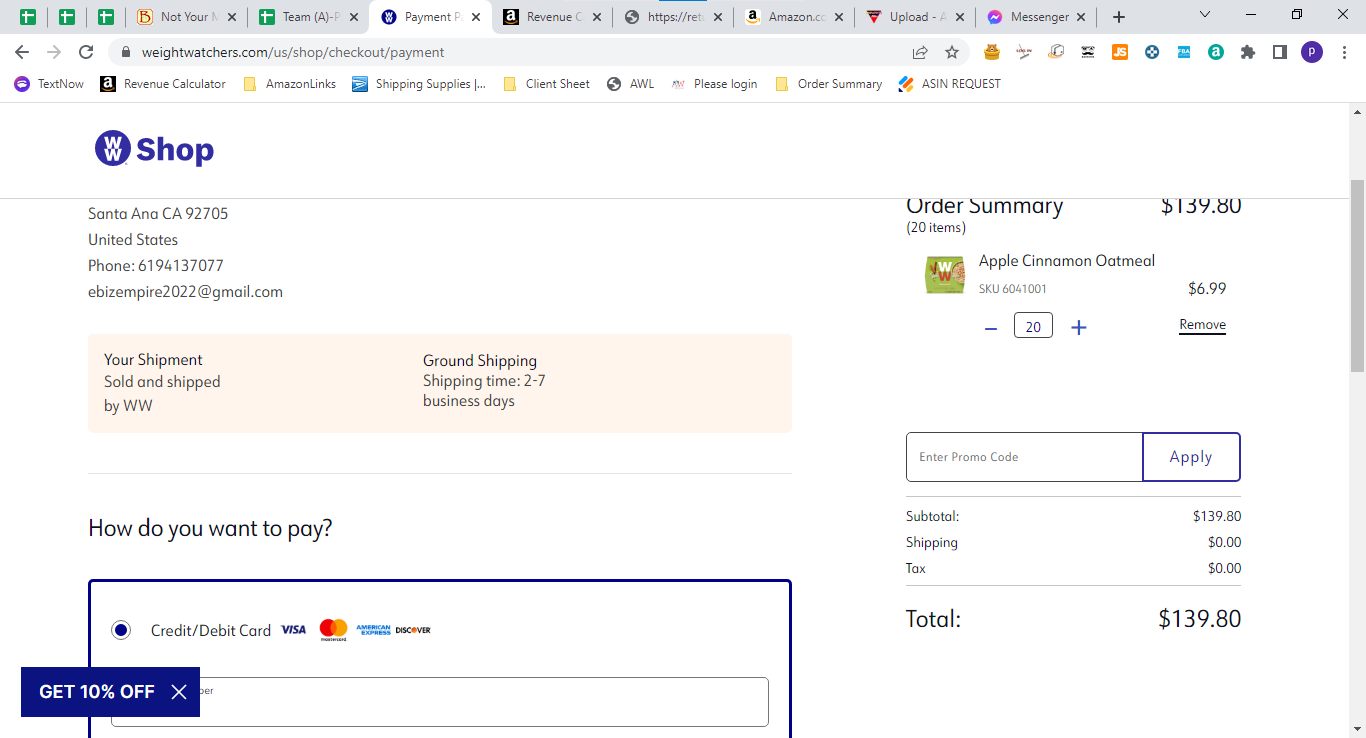Click the ebizempire2022@gmail.com email text

[186, 292]
